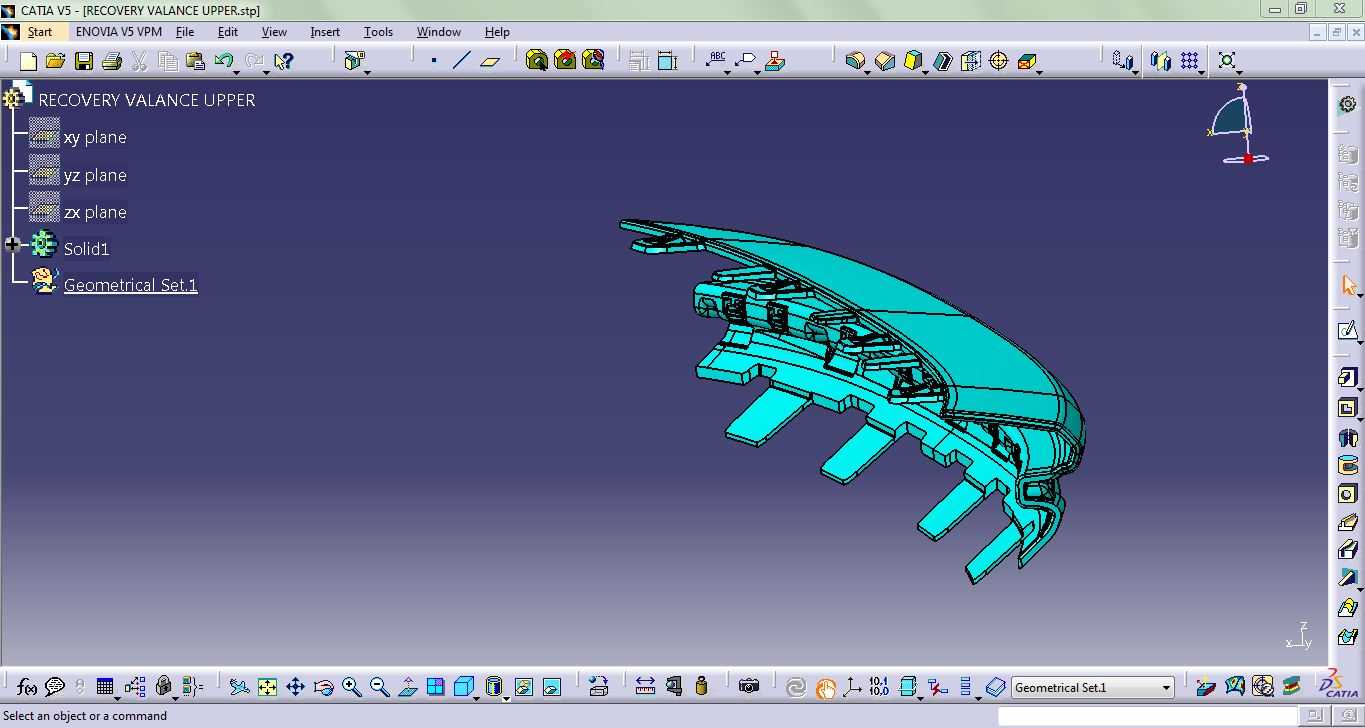Screen dimensions: 1365x728
Task: Activate the Rotate view tool
Action: tap(323, 687)
